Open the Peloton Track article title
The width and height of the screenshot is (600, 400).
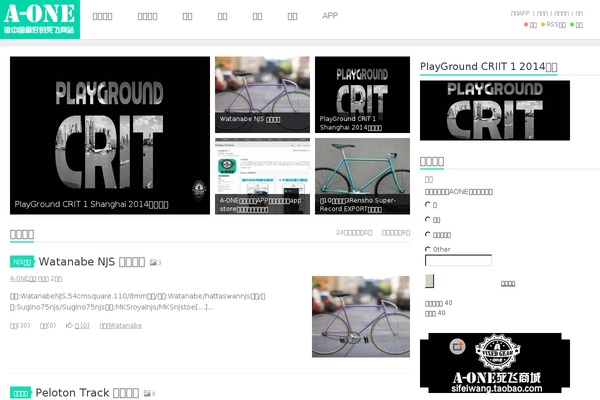(x=87, y=393)
